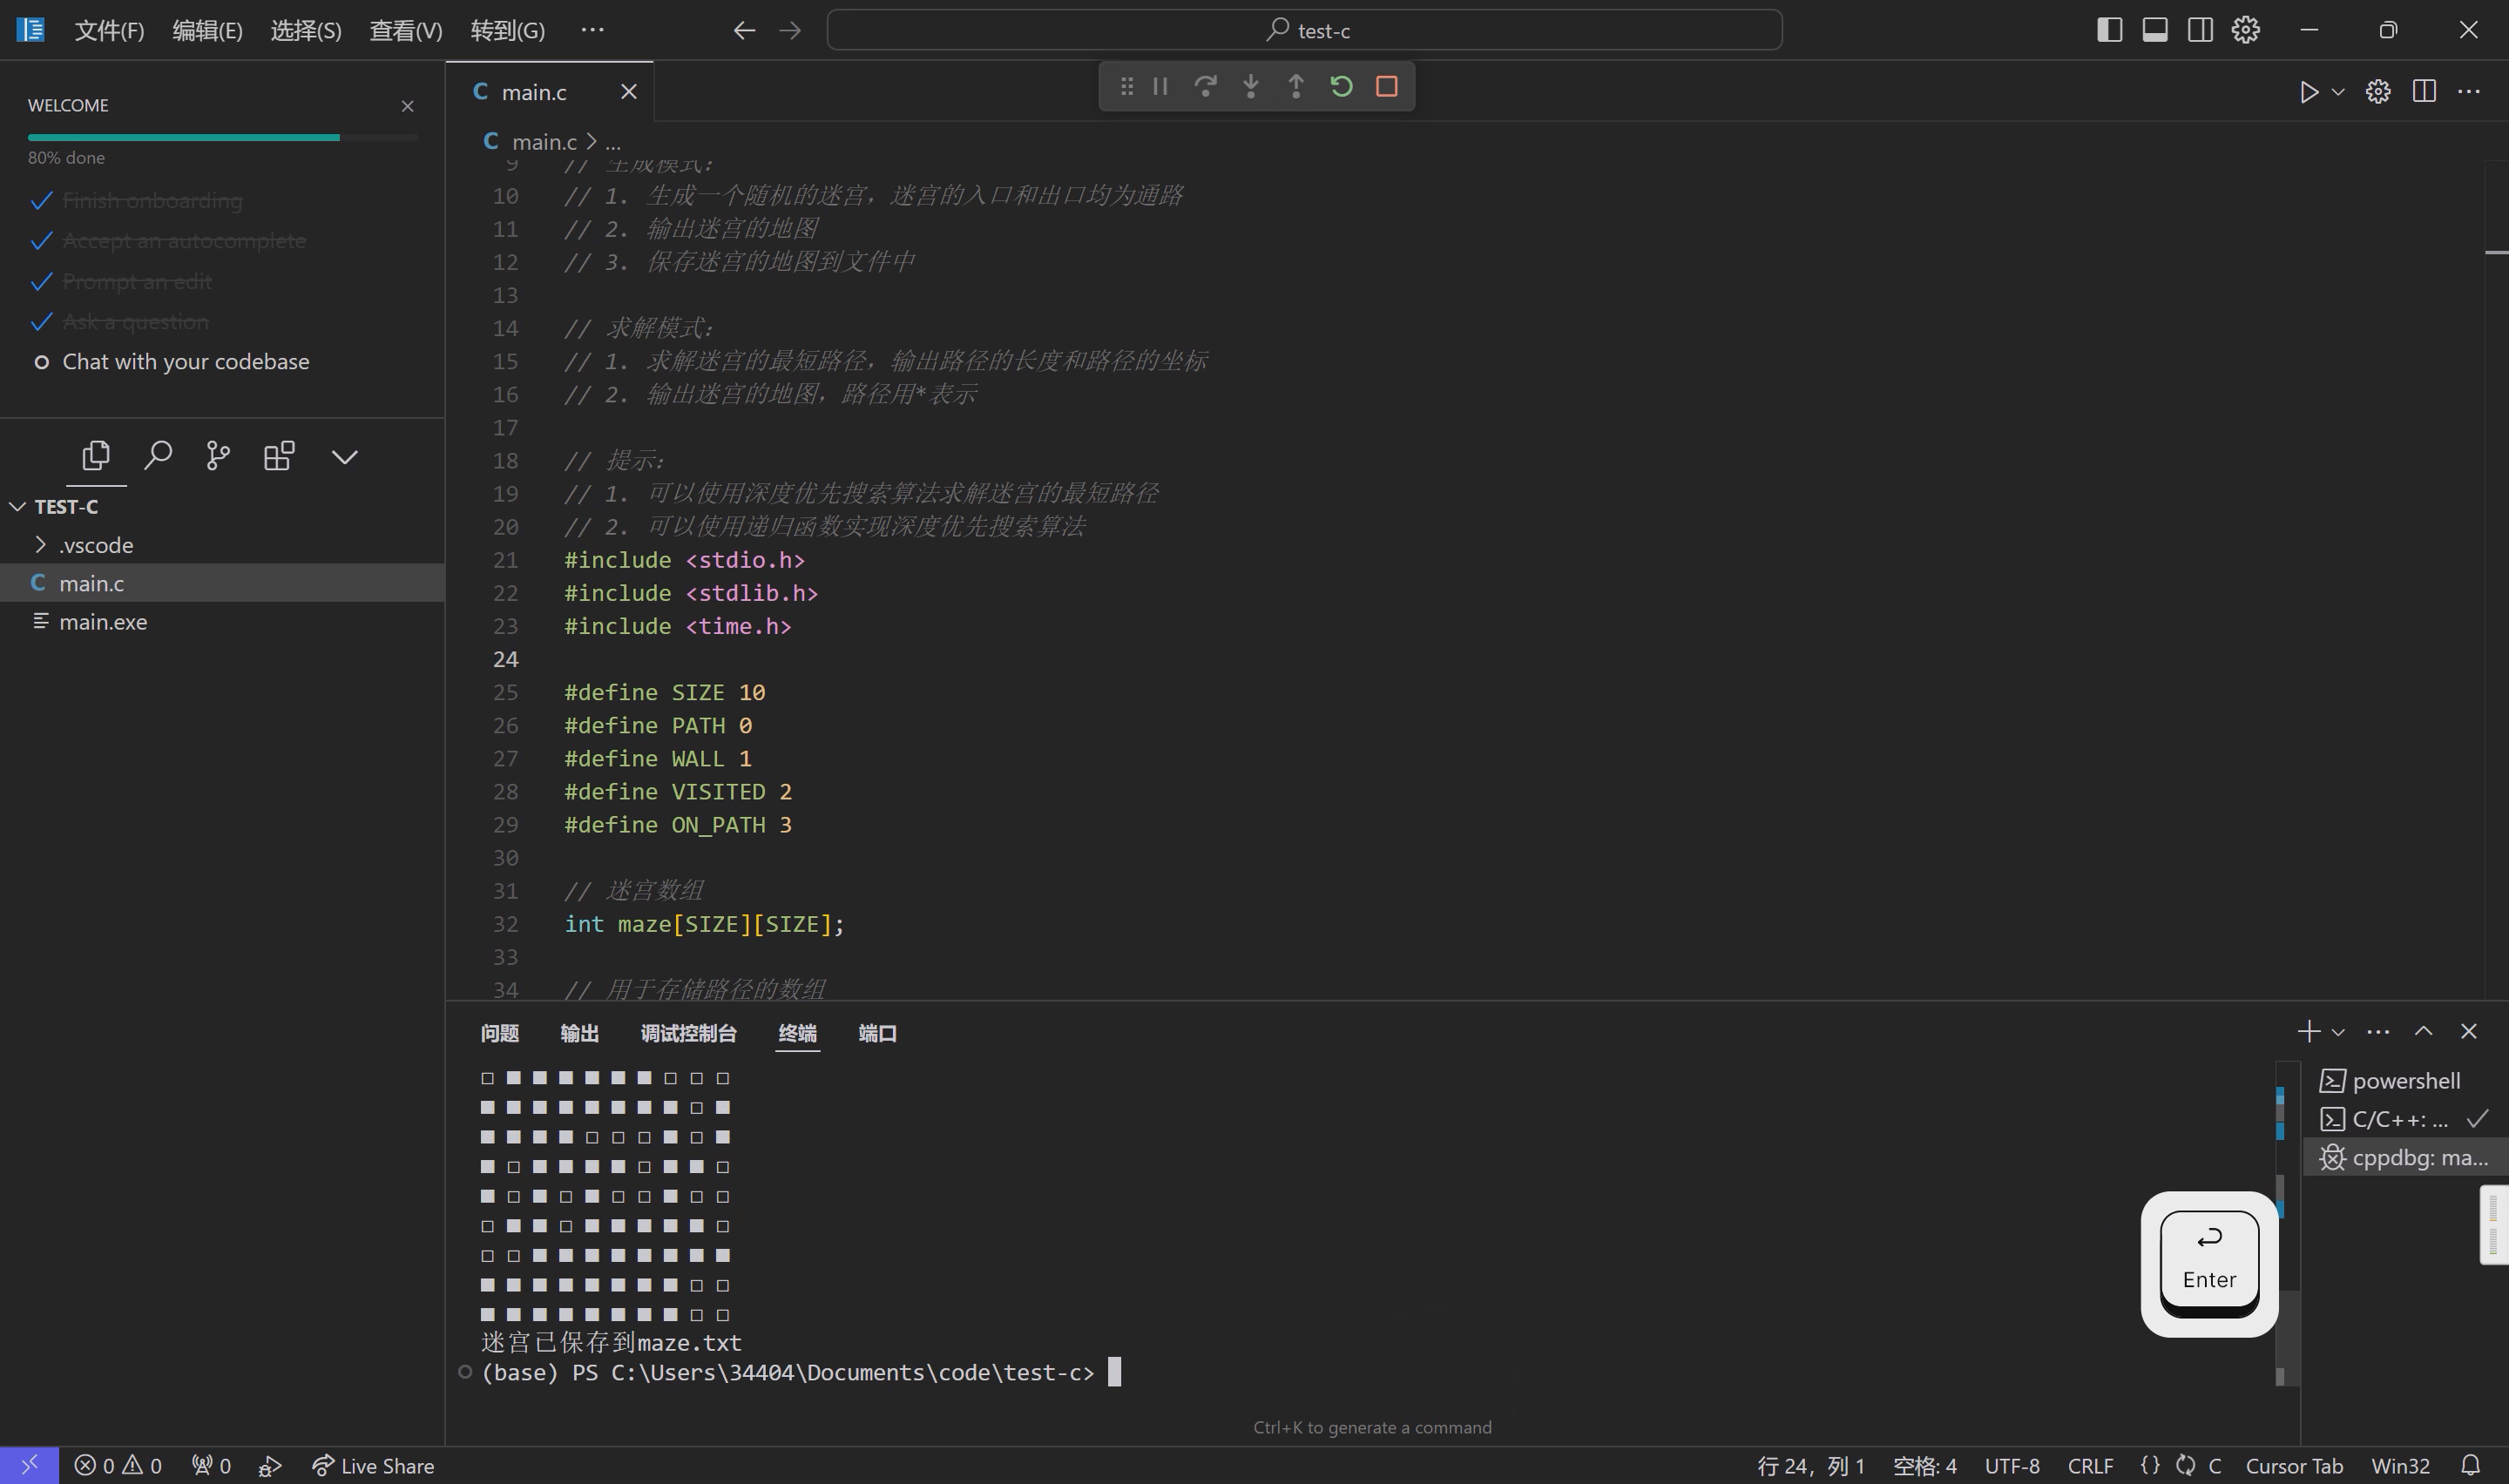This screenshot has width=2509, height=1484.
Task: Go back with the navigation arrow
Action: [x=744, y=30]
